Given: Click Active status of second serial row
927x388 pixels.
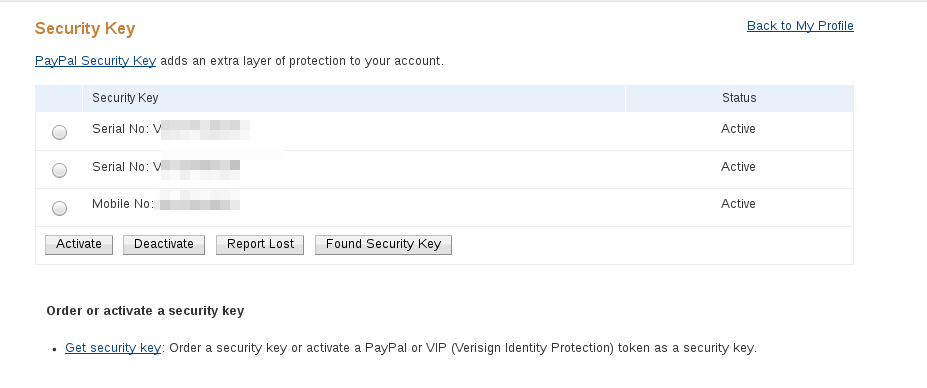Looking at the screenshot, I should click(x=738, y=166).
